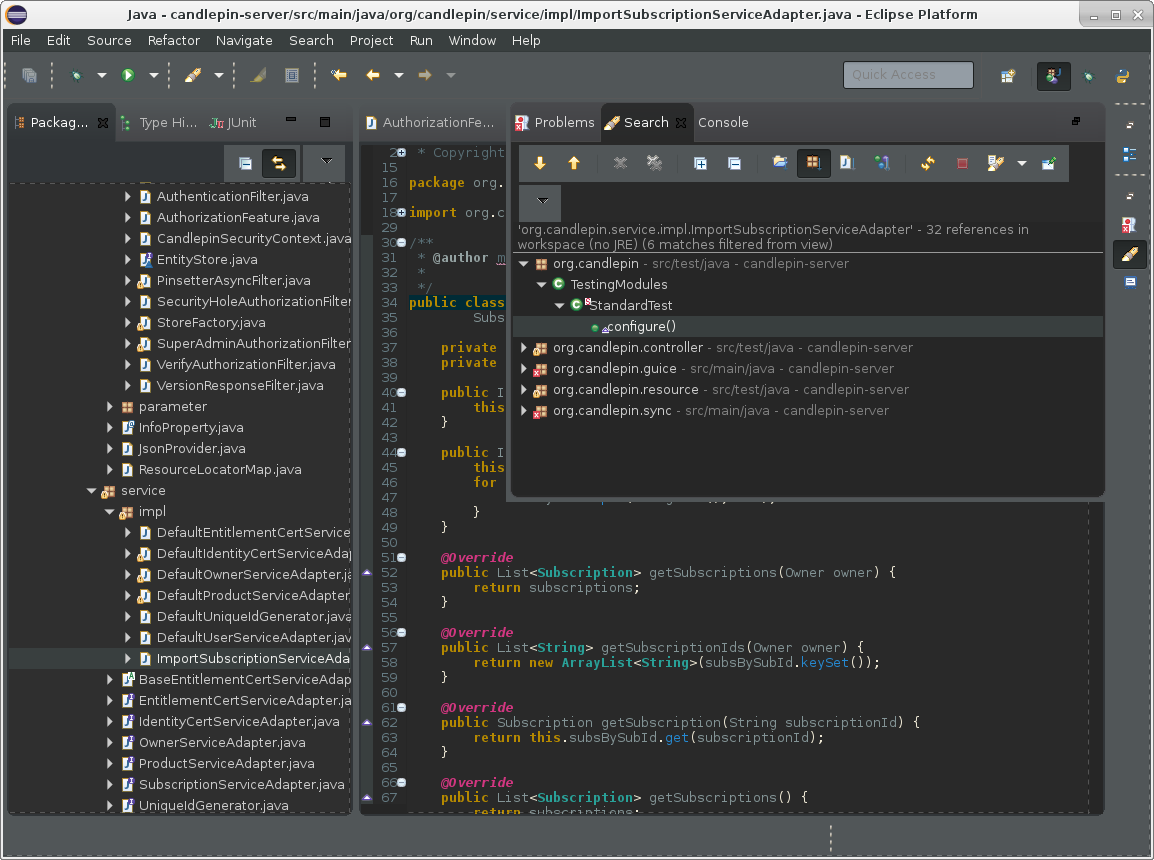Show previous match in Search view
Image resolution: width=1154 pixels, height=860 pixels.
[574, 163]
